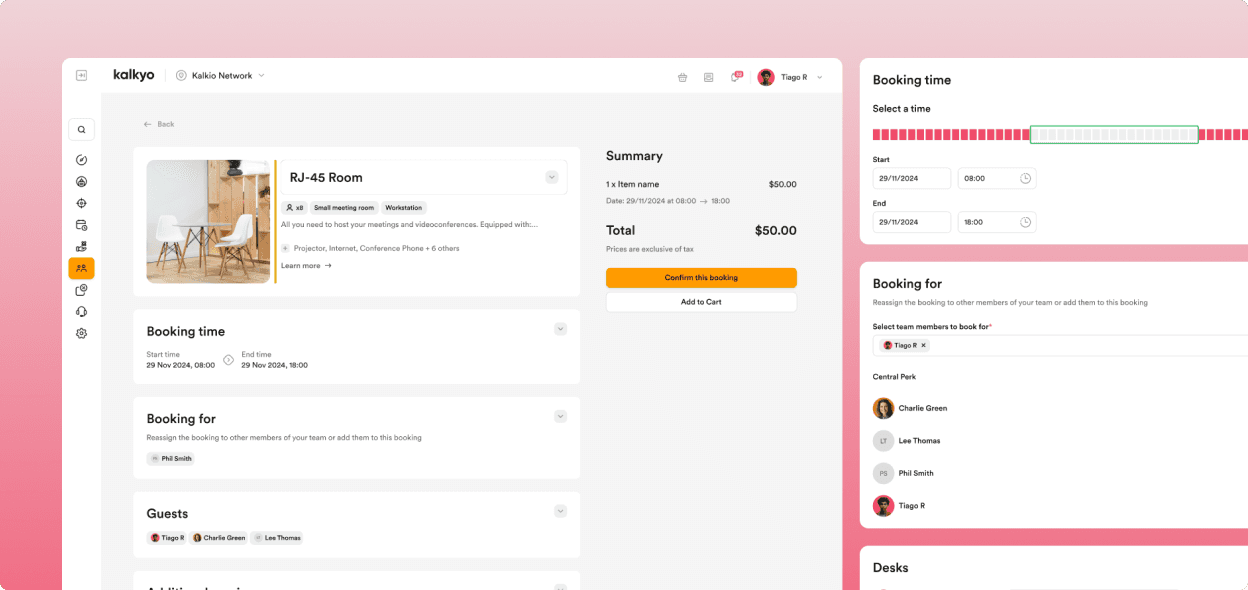Viewport: 1248px width, 590px height.
Task: Click the Small meeting room tag
Action: pyautogui.click(x=344, y=208)
